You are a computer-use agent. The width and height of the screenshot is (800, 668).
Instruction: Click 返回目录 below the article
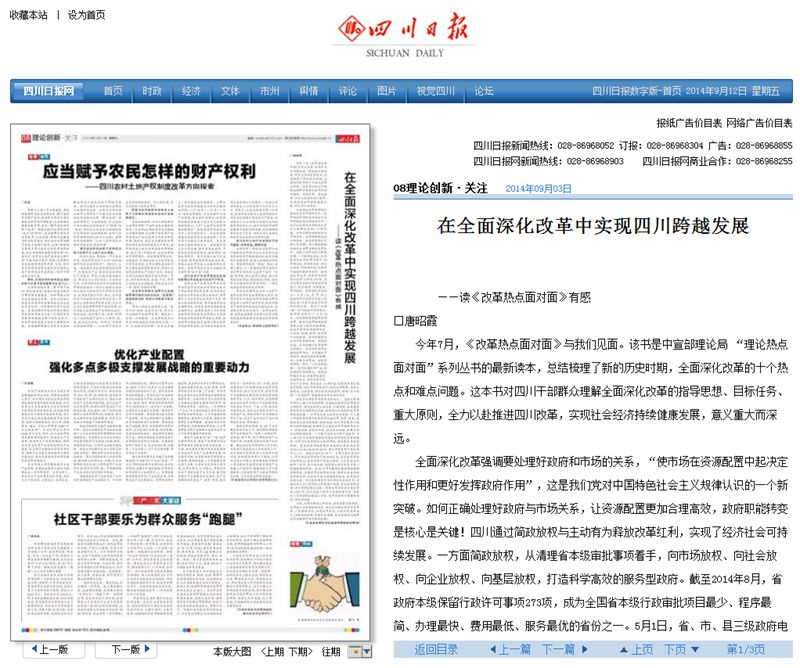click(436, 650)
